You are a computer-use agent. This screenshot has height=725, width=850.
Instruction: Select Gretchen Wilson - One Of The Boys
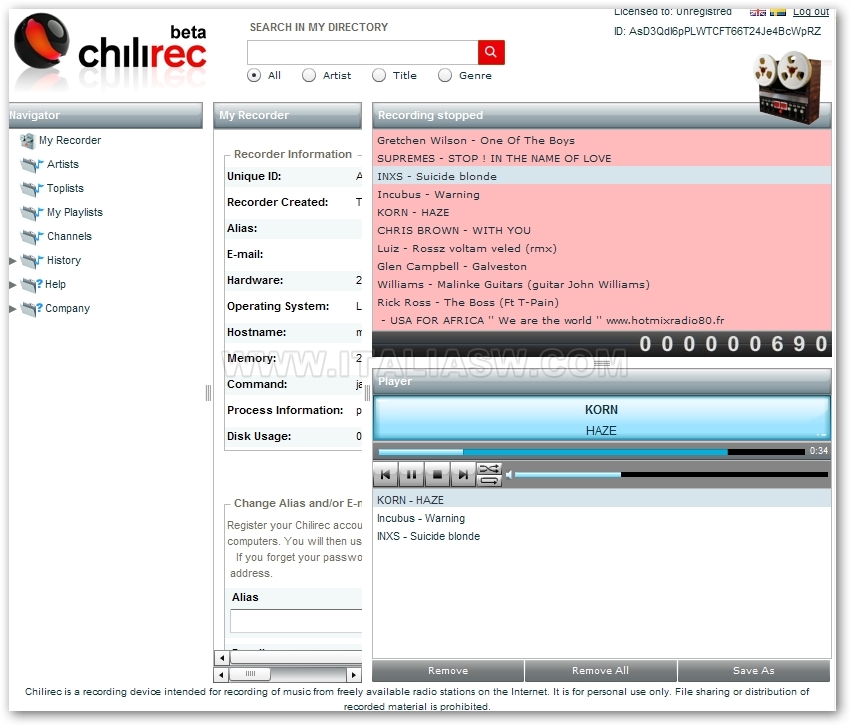tap(602, 140)
